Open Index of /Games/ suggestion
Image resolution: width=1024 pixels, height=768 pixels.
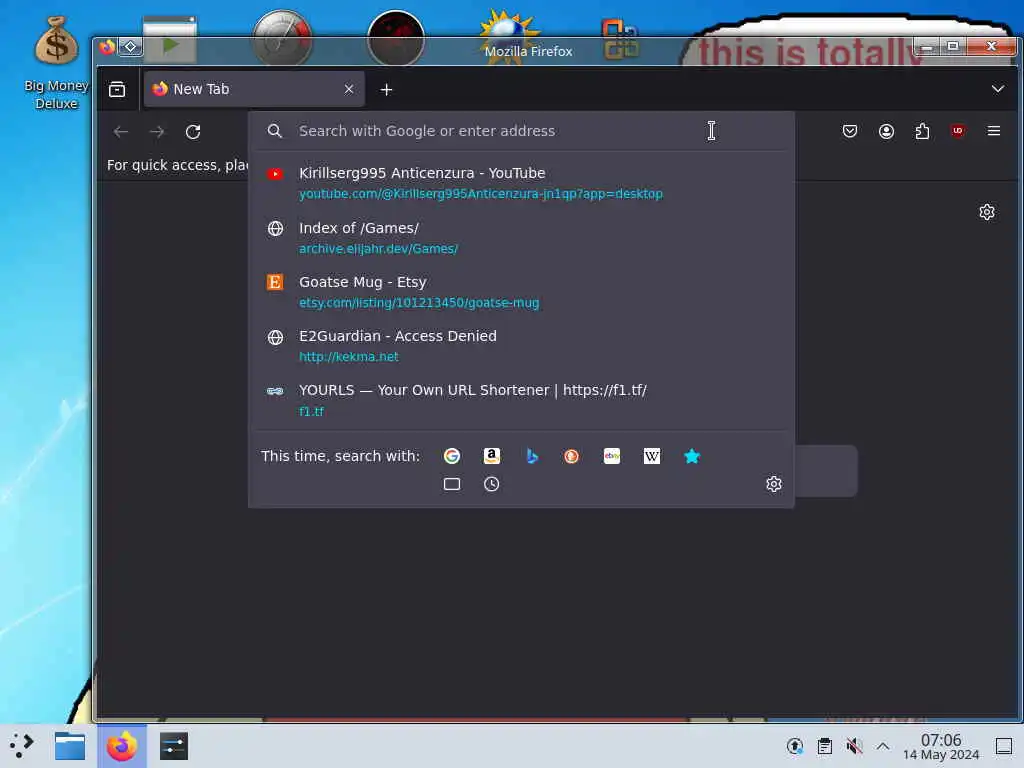(x=520, y=238)
